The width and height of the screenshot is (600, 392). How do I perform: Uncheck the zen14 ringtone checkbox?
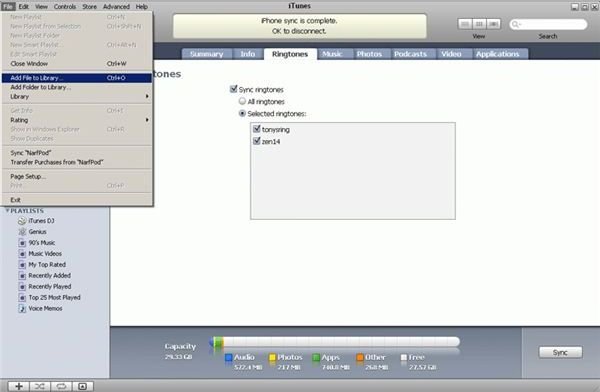coord(257,141)
